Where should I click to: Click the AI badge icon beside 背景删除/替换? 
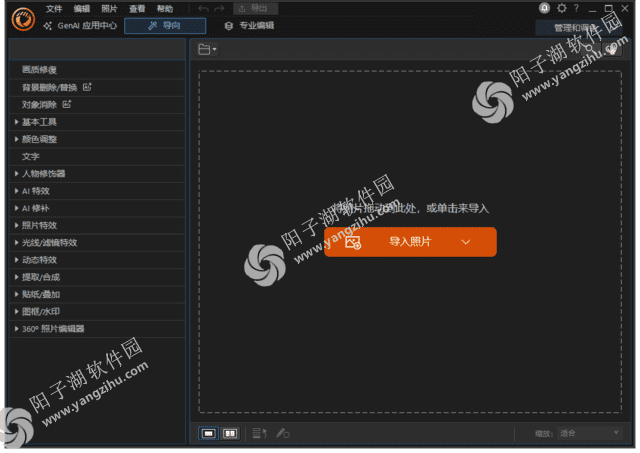point(87,87)
